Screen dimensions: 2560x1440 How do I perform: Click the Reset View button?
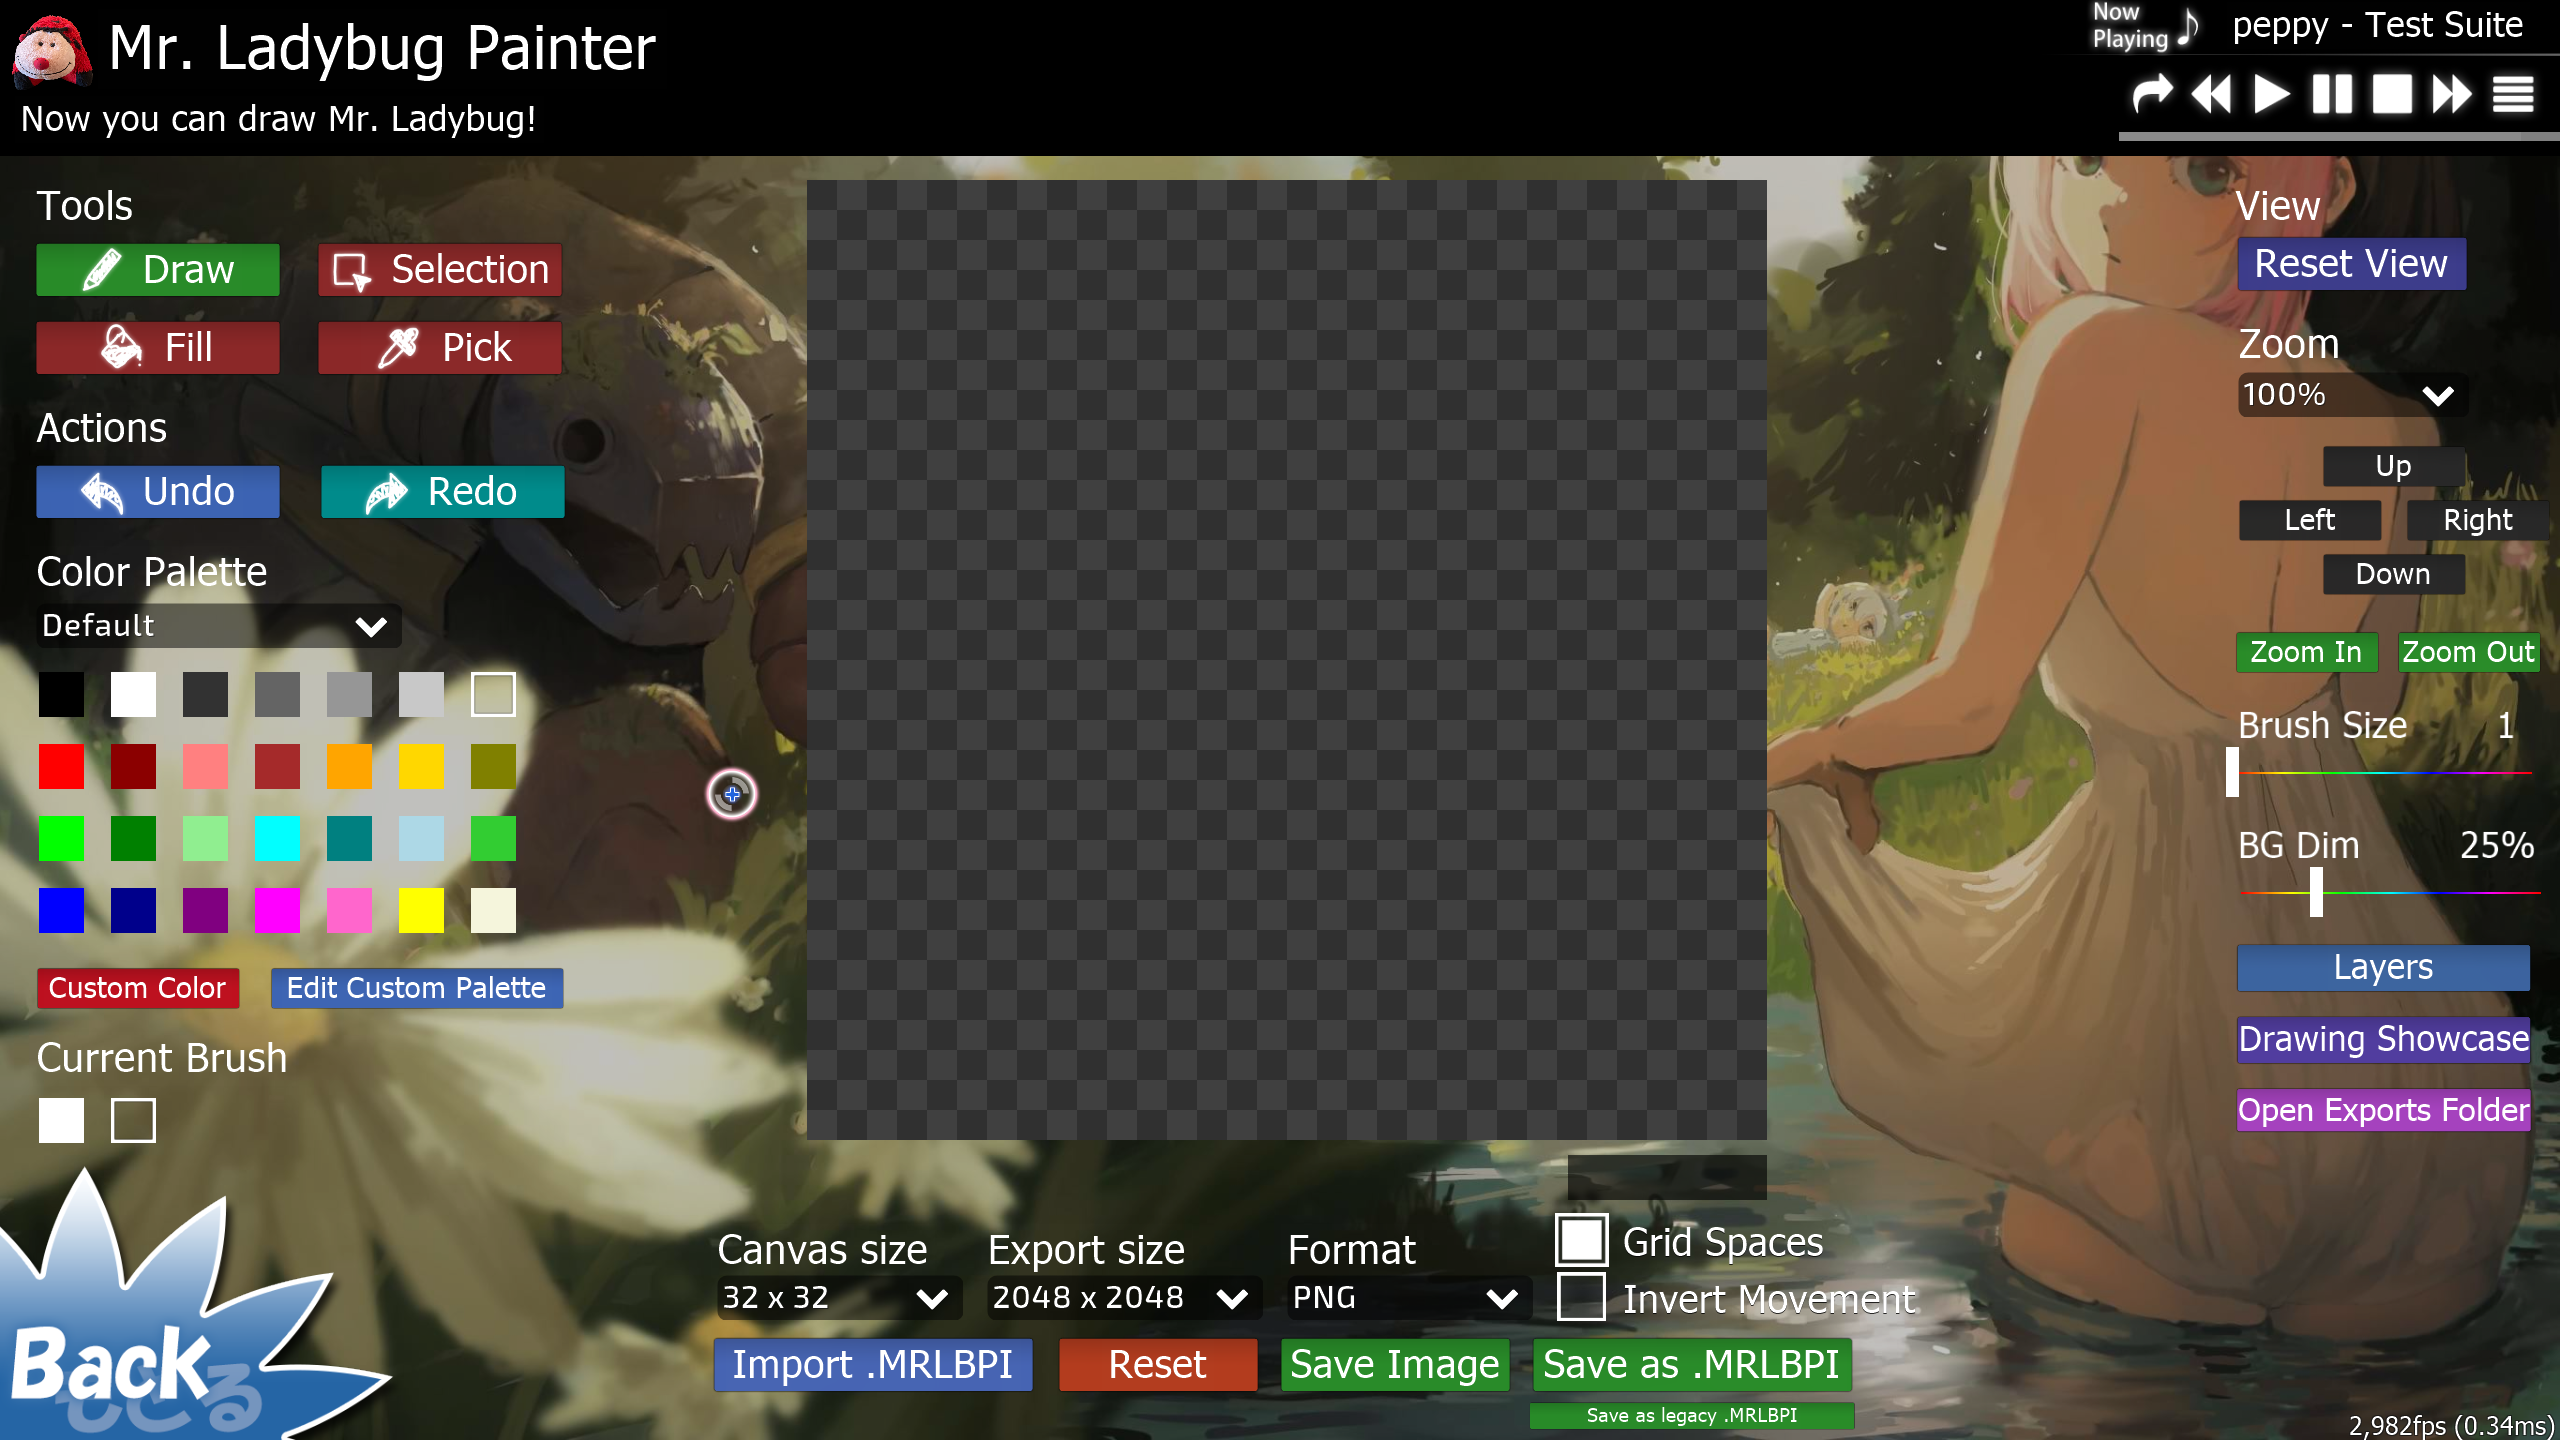coord(2352,264)
